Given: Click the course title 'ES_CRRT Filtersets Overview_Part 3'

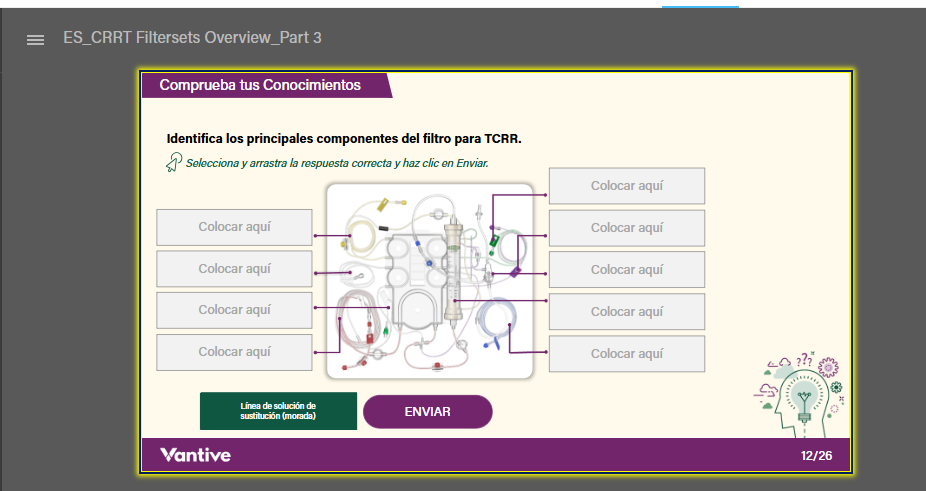Looking at the screenshot, I should [x=193, y=38].
